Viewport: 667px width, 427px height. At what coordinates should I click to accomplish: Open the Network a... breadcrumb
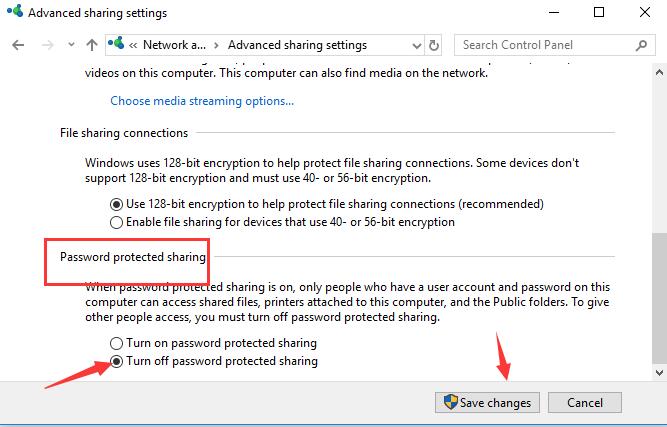[x=174, y=45]
